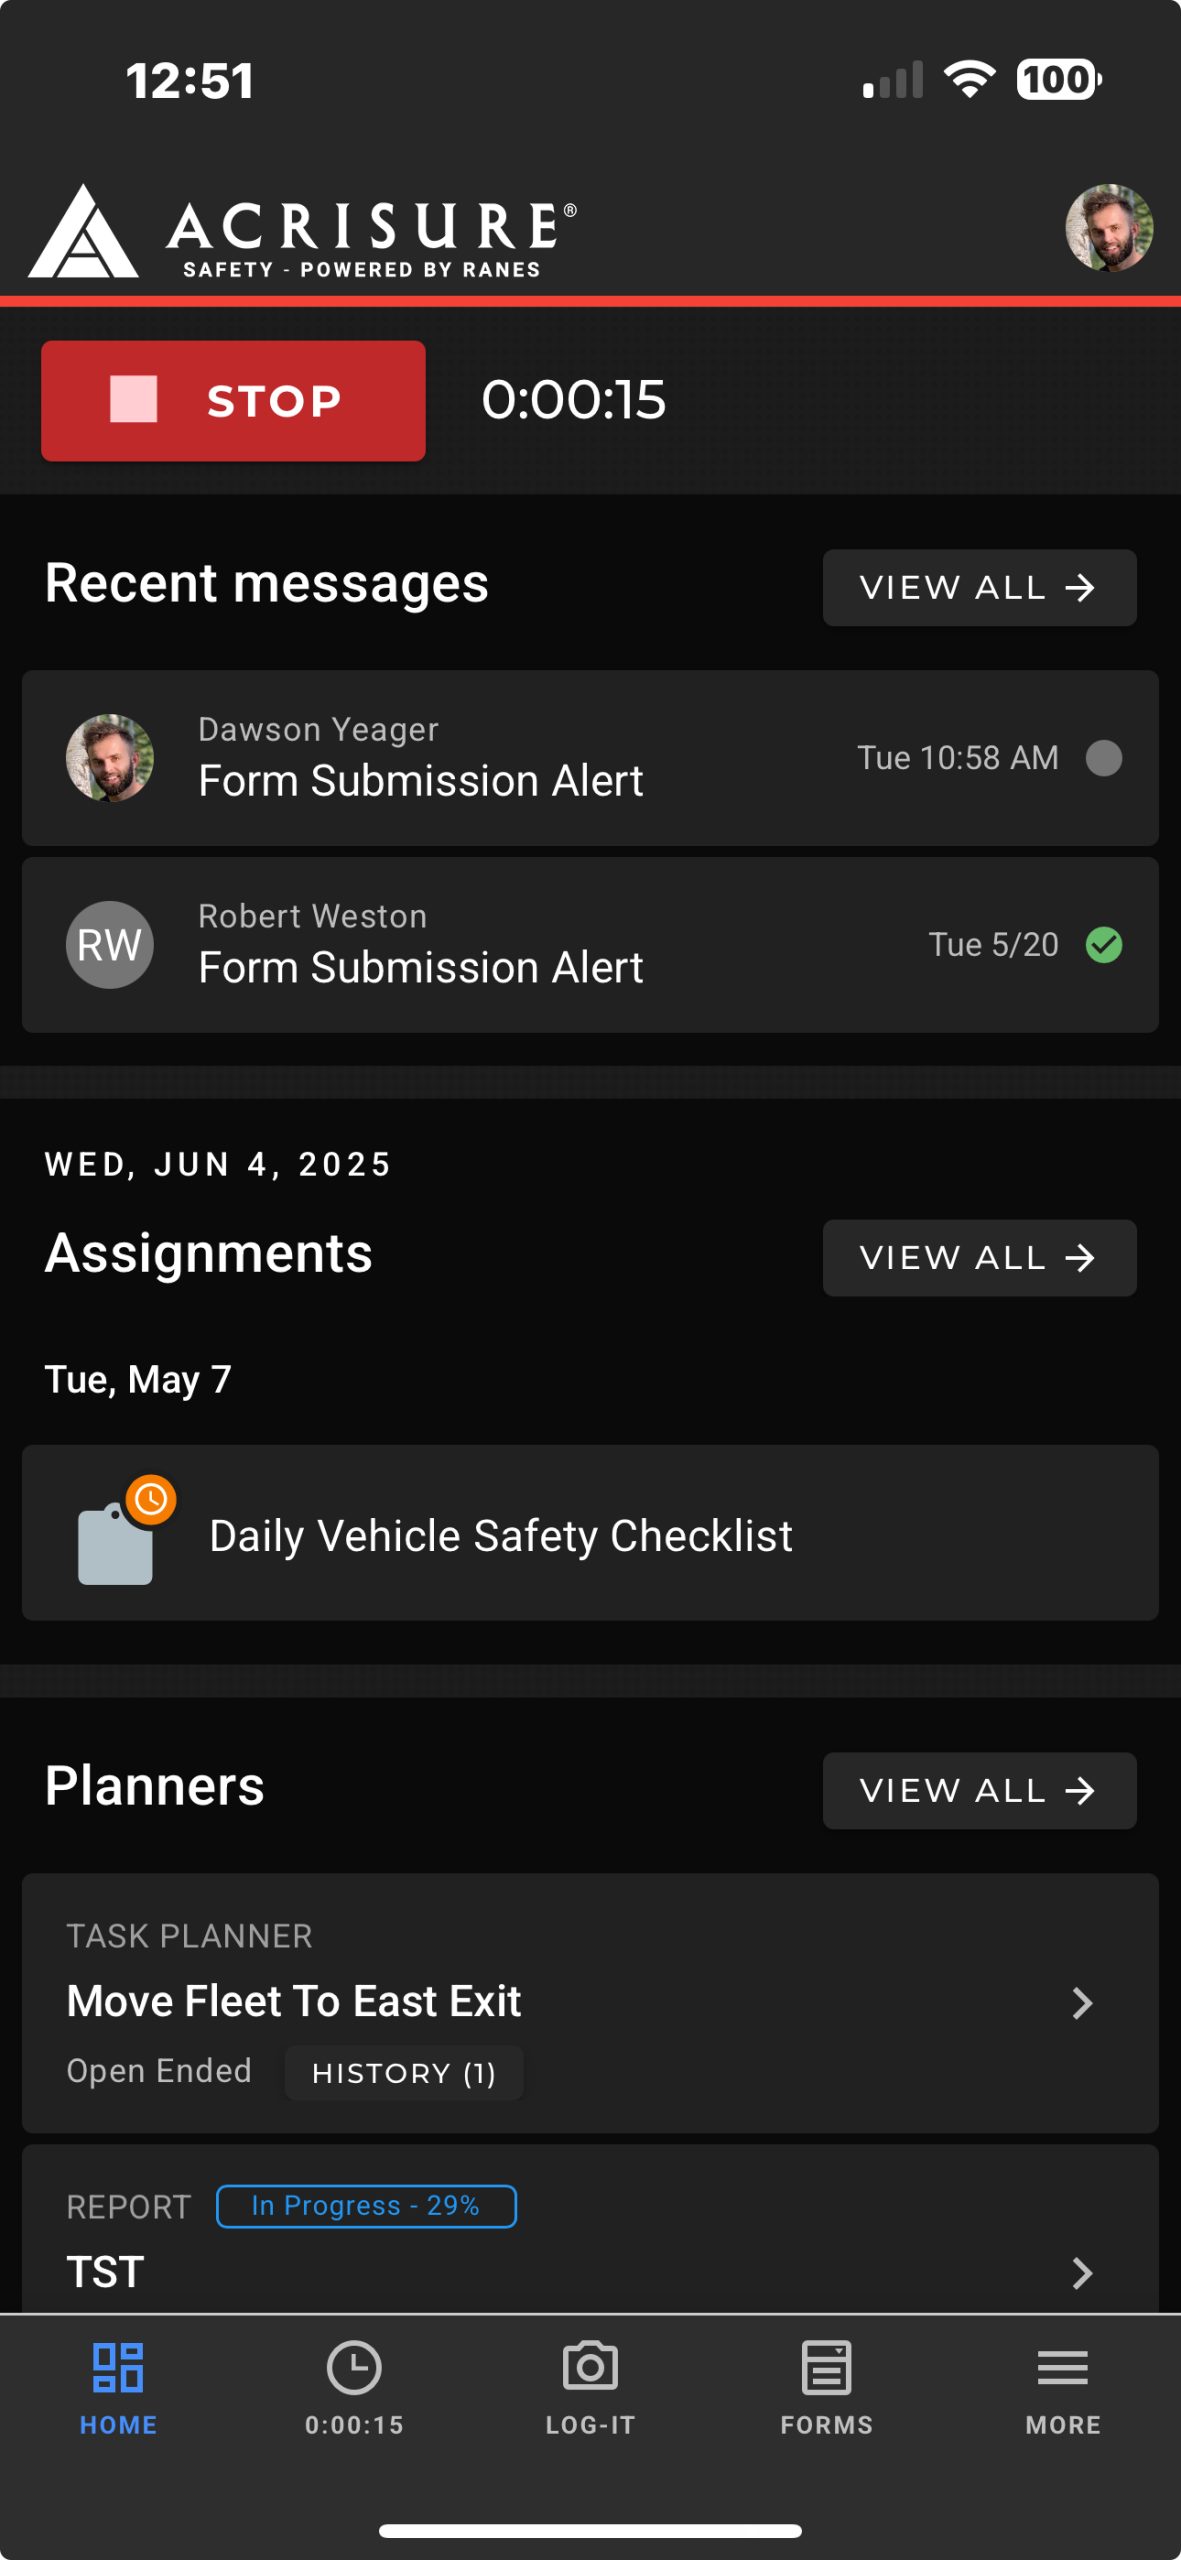Tap Dawson Yeager's message avatar

[110, 758]
